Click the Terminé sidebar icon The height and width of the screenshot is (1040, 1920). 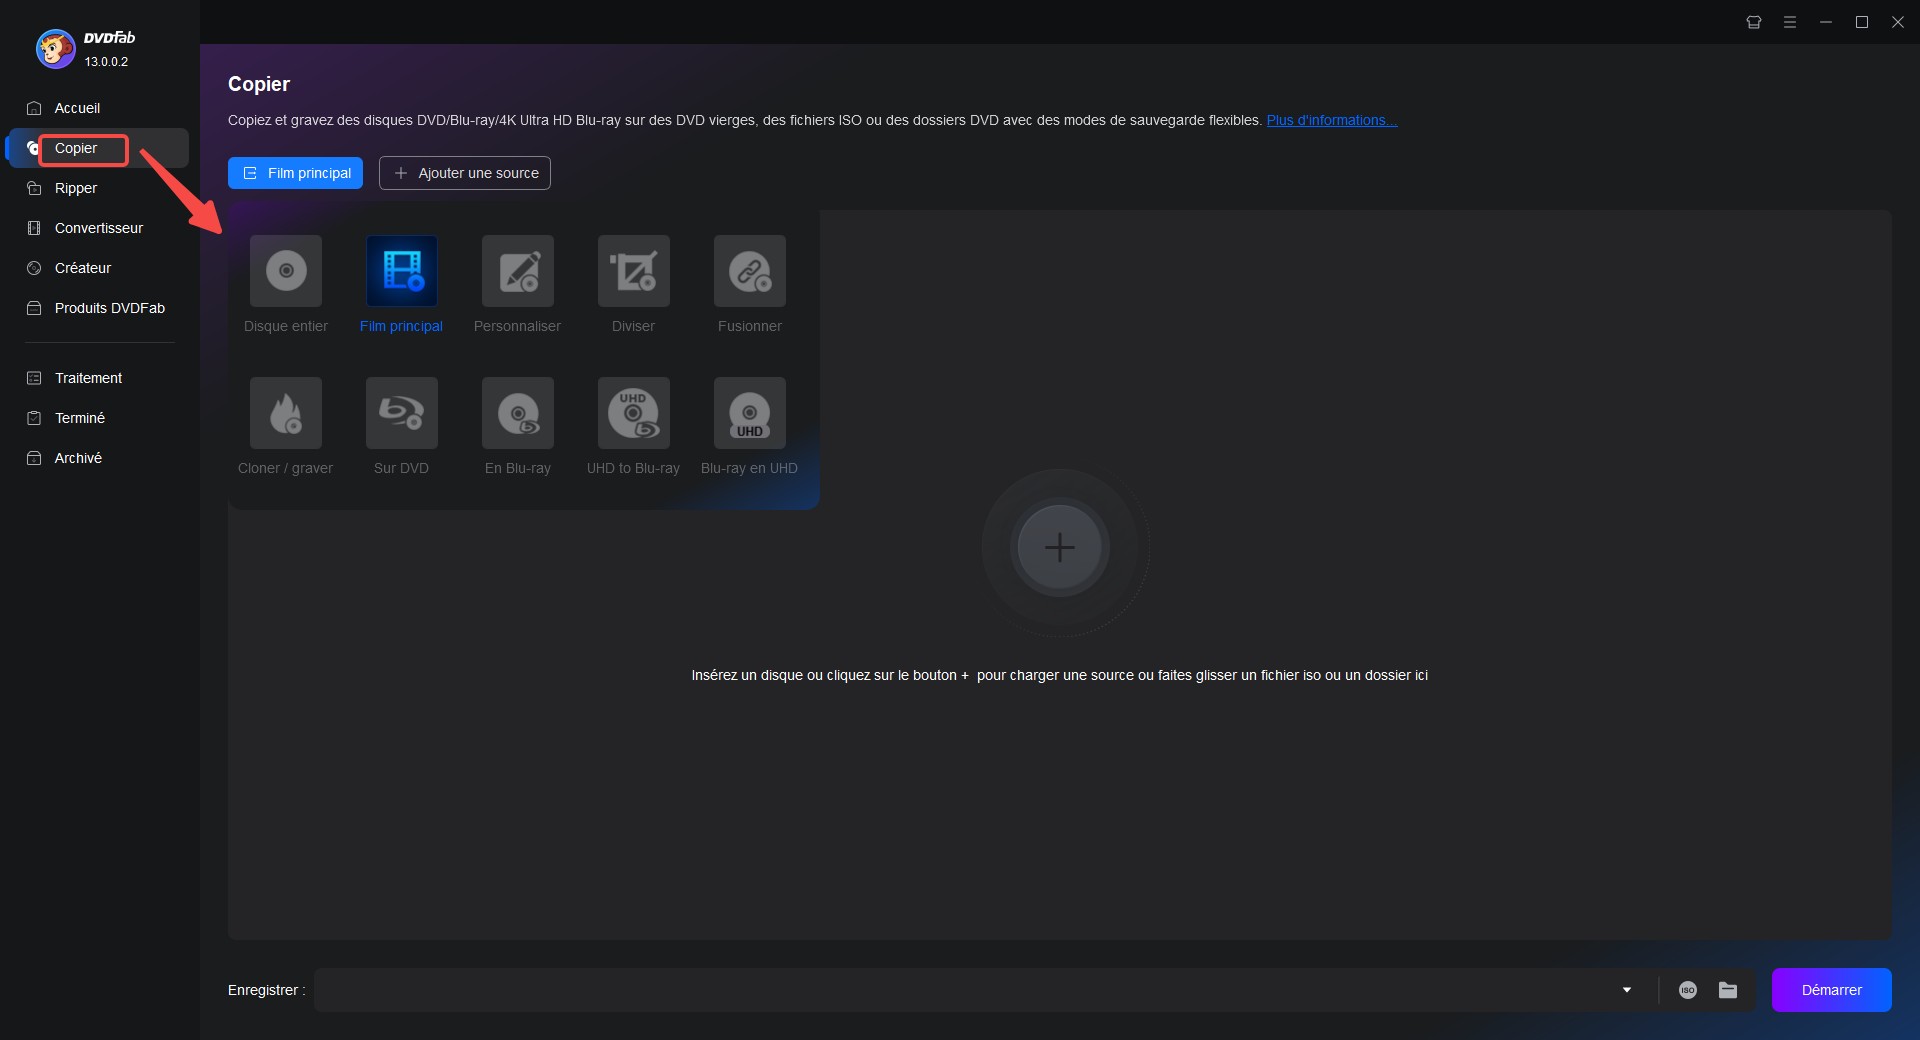coord(34,418)
